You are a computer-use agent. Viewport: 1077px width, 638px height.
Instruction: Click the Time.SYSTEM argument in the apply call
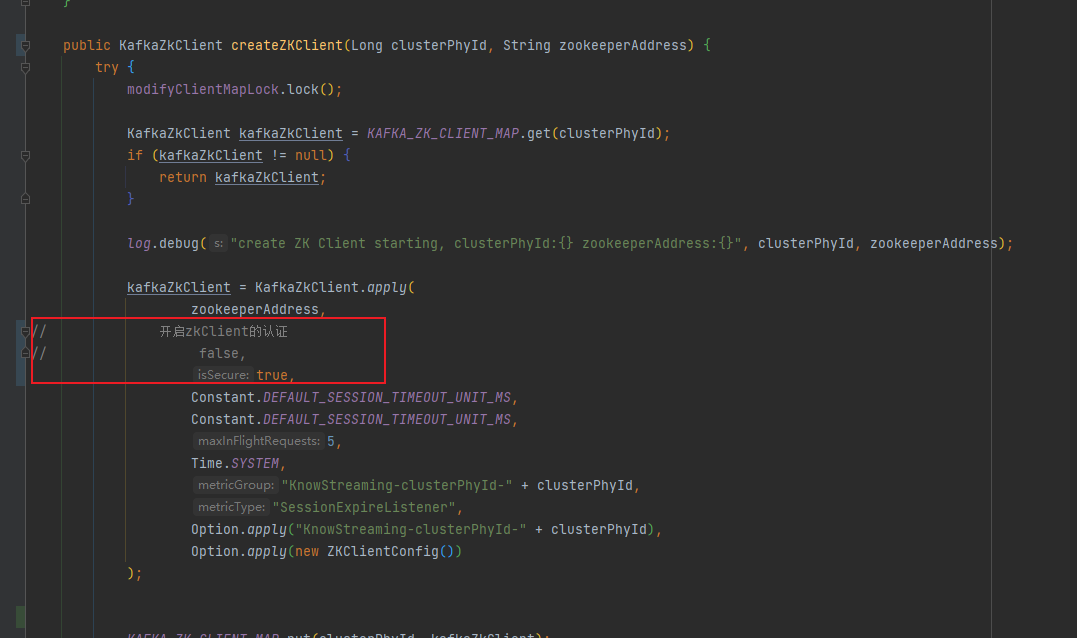coord(238,463)
